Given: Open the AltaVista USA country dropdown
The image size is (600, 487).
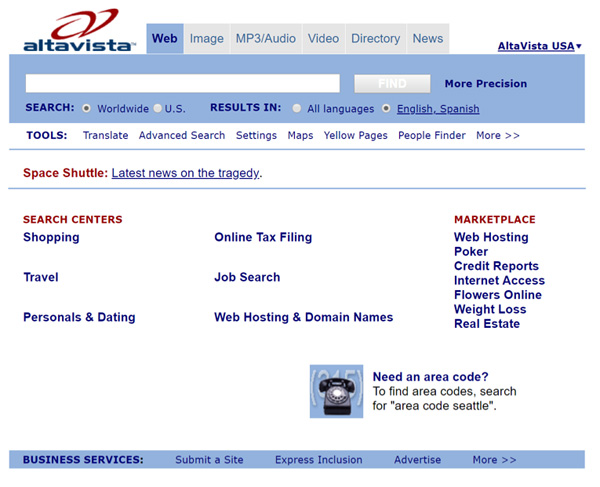Looking at the screenshot, I should click(x=540, y=46).
